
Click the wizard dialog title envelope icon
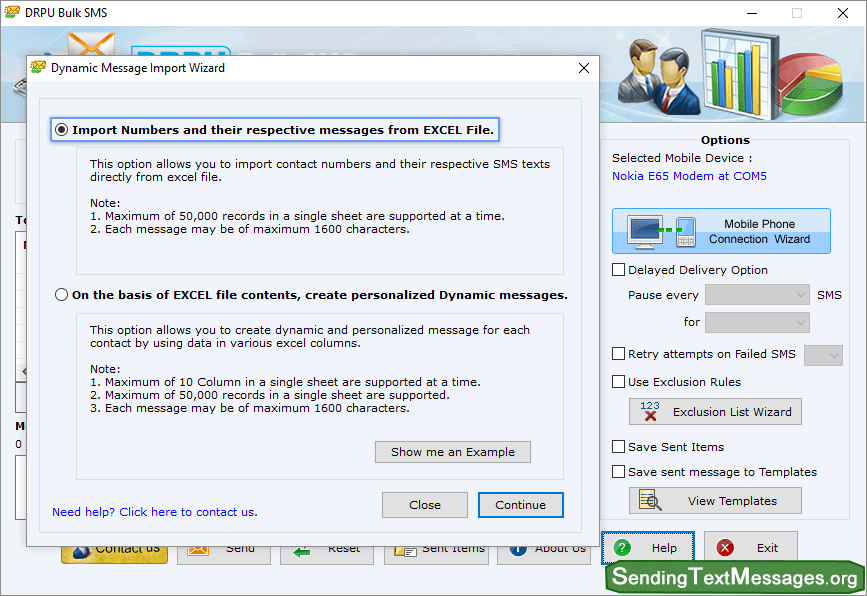[x=38, y=67]
